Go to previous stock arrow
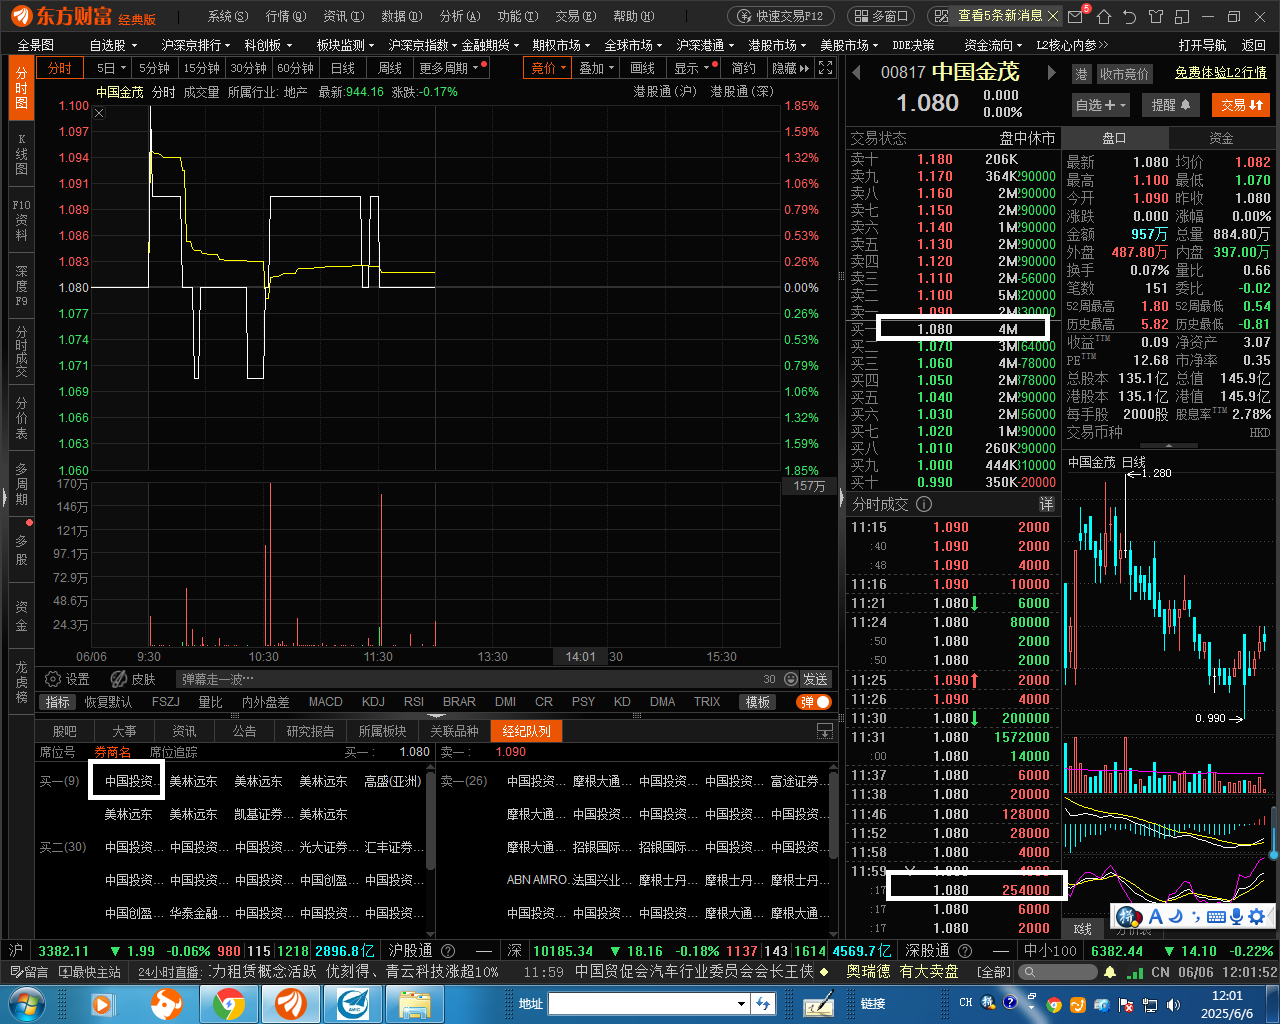The image size is (1280, 1024). click(x=856, y=72)
